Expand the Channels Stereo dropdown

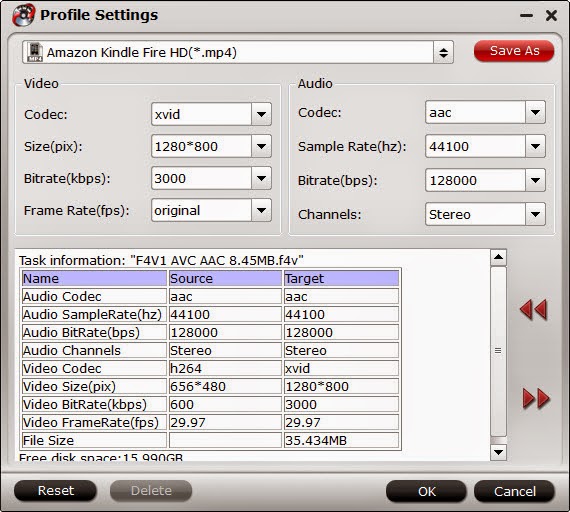pyautogui.click(x=535, y=214)
